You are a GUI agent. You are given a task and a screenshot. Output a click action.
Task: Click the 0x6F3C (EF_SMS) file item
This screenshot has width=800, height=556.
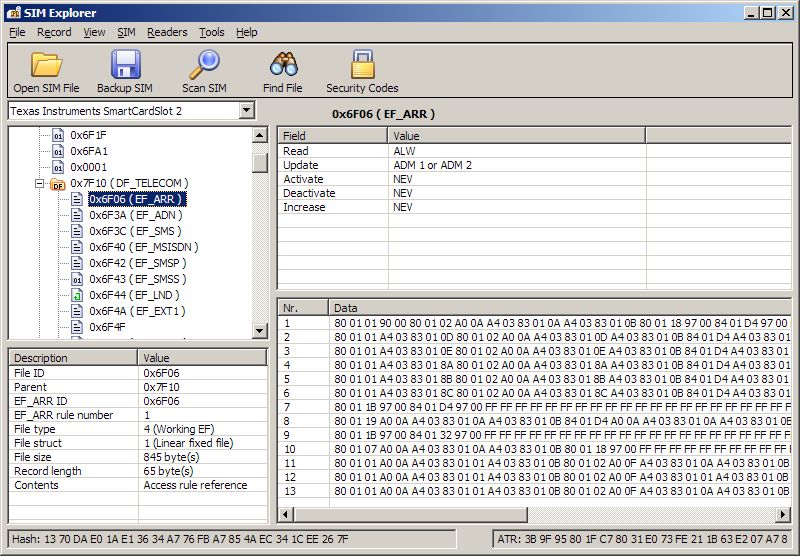(x=134, y=231)
